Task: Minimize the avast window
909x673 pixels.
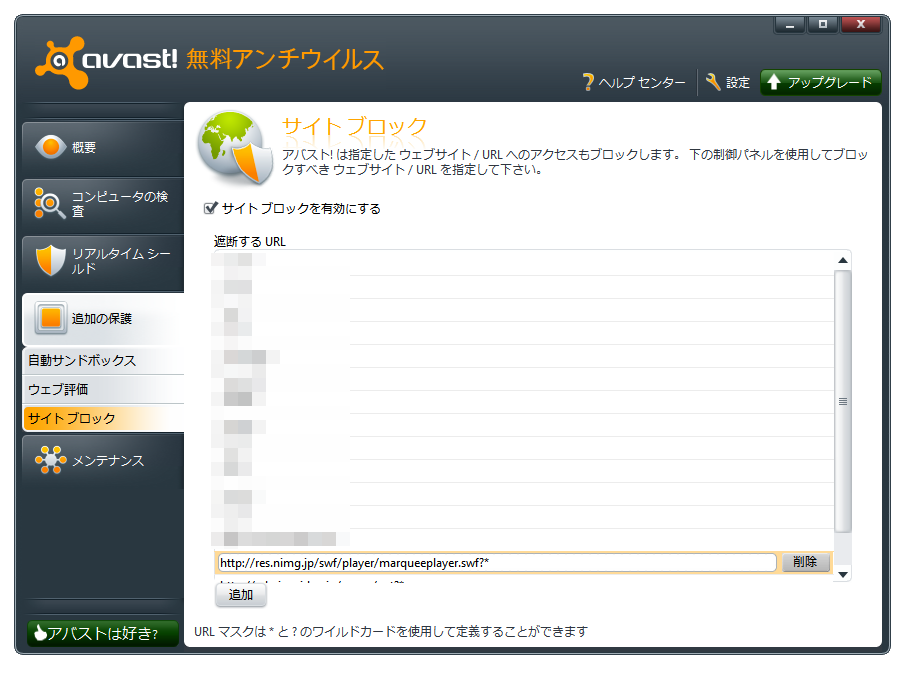Action: point(790,25)
